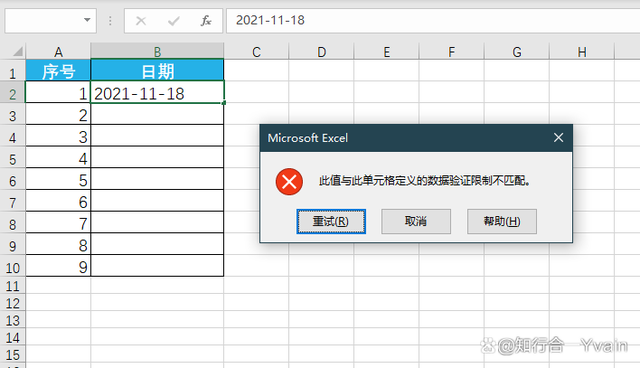Click empty date cell B6
This screenshot has height=368, width=640.
coord(157,179)
